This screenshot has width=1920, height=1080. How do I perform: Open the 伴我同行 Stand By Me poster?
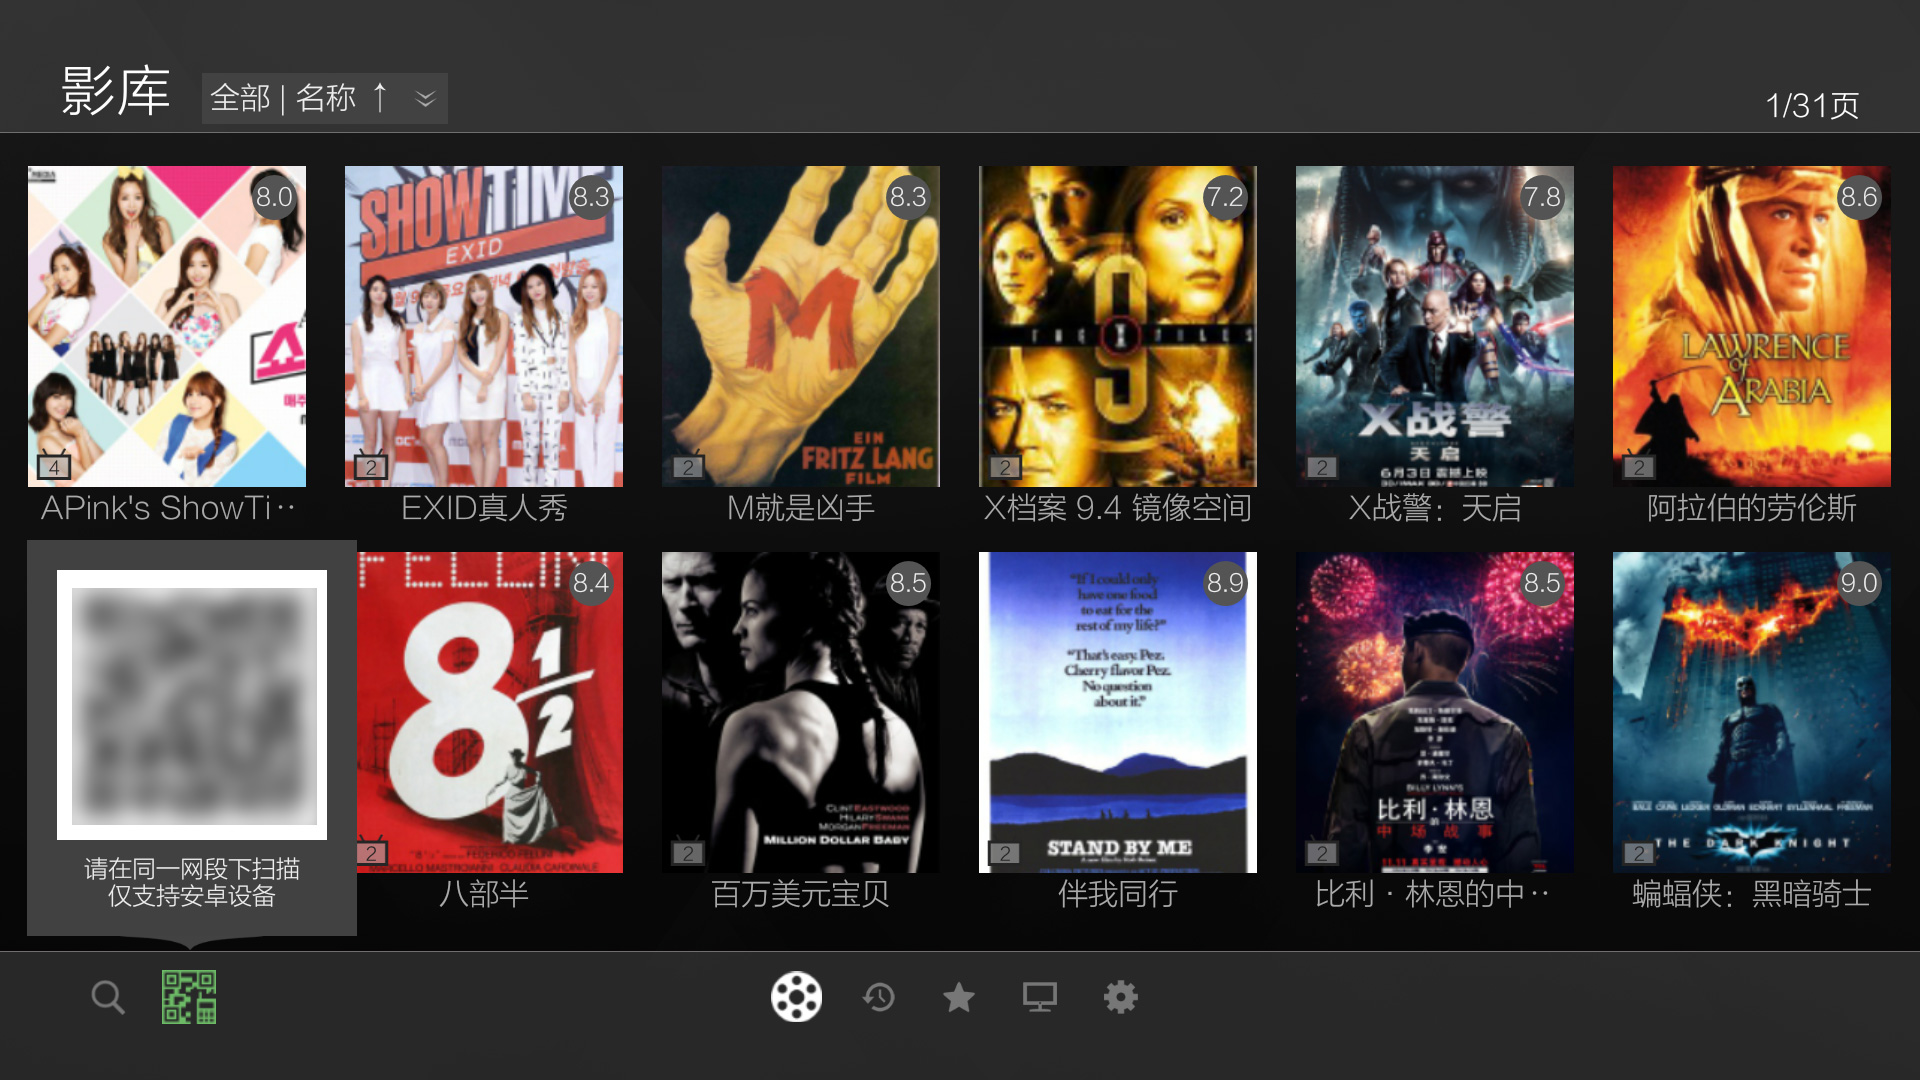[x=1118, y=712]
